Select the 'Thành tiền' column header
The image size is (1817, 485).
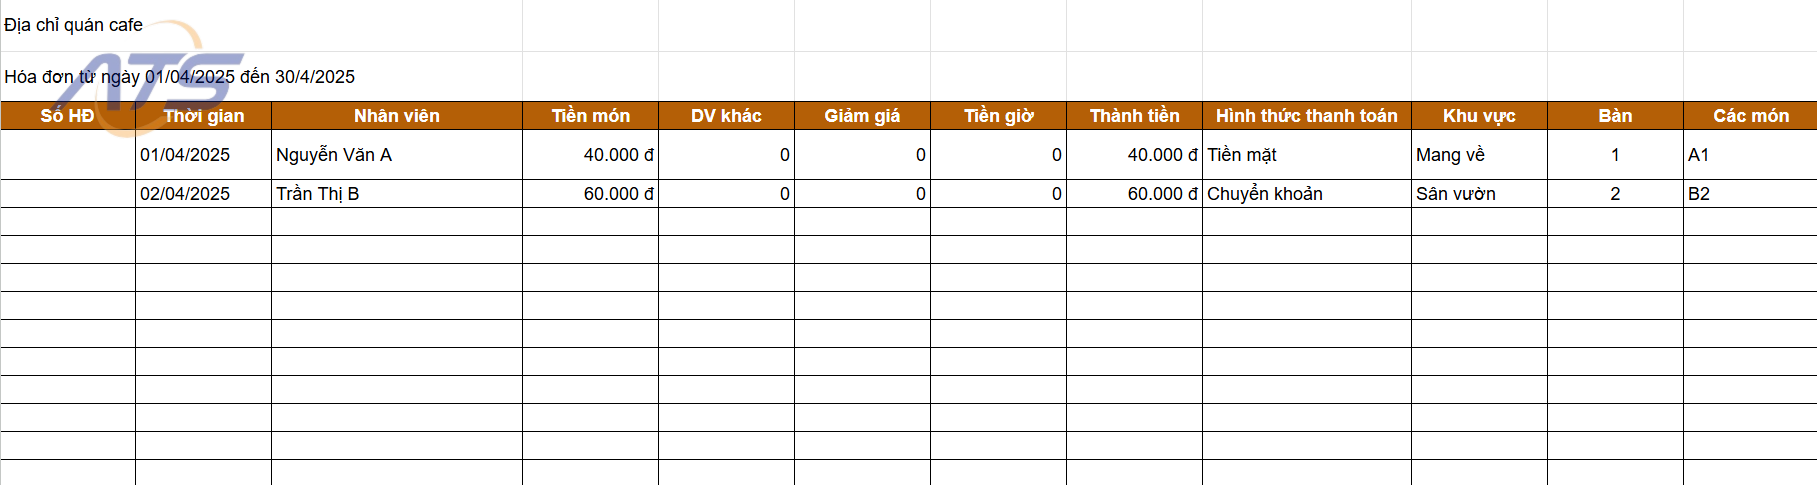tap(1135, 116)
